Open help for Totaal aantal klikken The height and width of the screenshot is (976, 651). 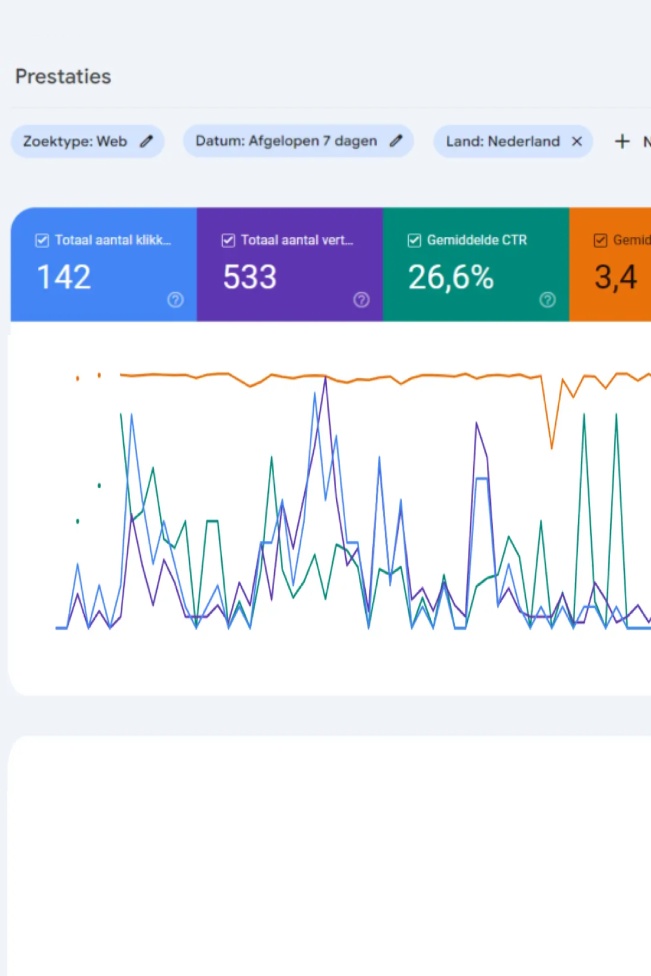click(x=176, y=300)
